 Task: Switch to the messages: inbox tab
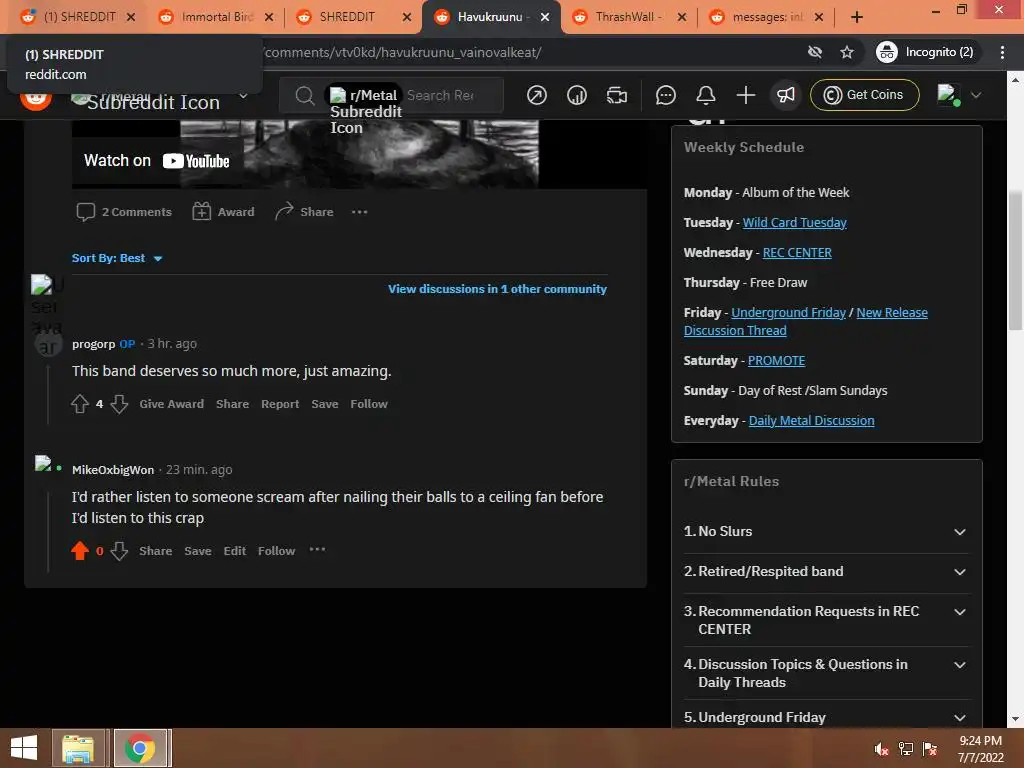[x=765, y=17]
